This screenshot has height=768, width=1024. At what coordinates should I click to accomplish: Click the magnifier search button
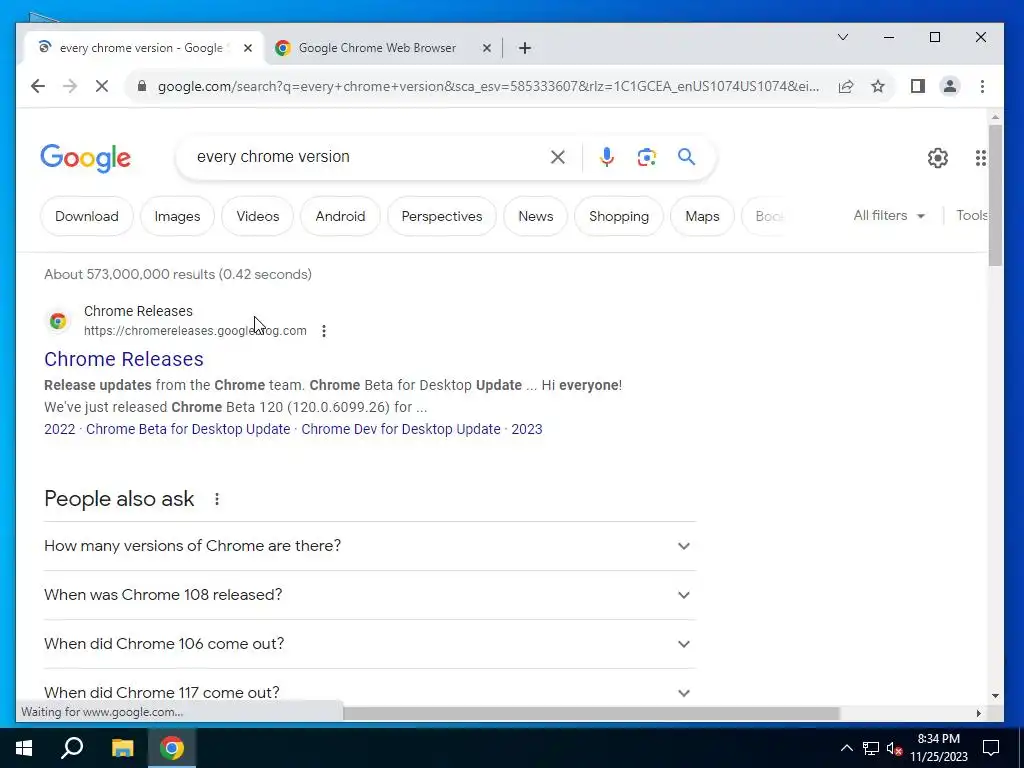tap(686, 157)
